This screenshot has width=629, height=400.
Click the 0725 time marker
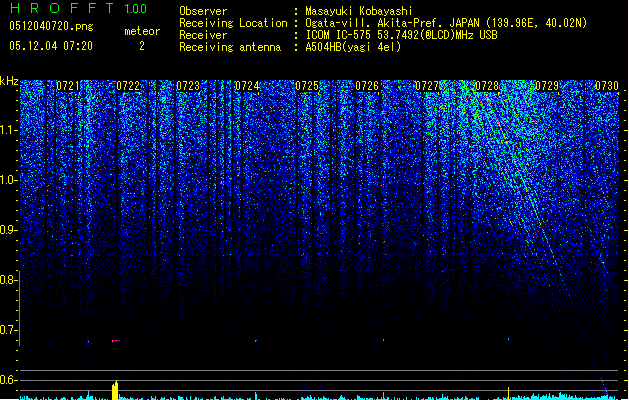[307, 86]
